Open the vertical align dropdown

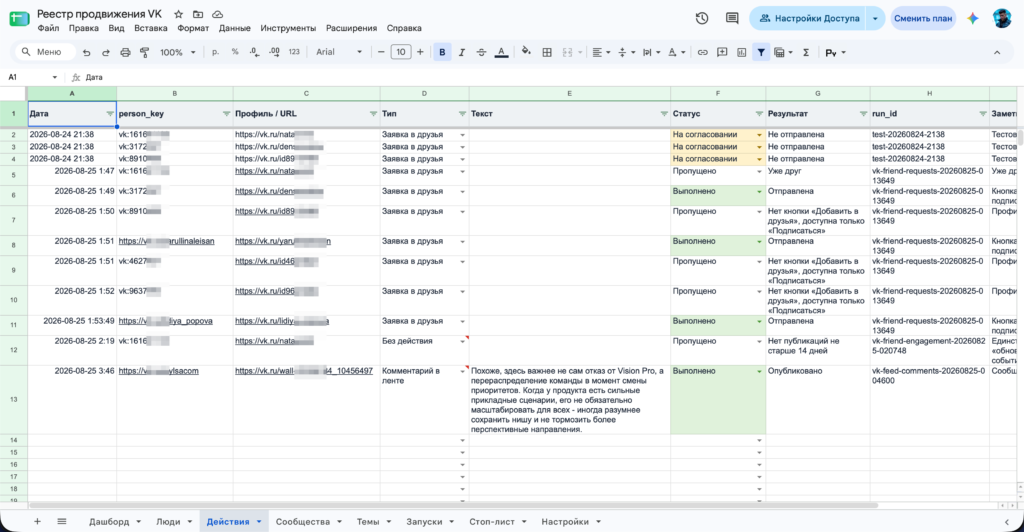click(626, 52)
